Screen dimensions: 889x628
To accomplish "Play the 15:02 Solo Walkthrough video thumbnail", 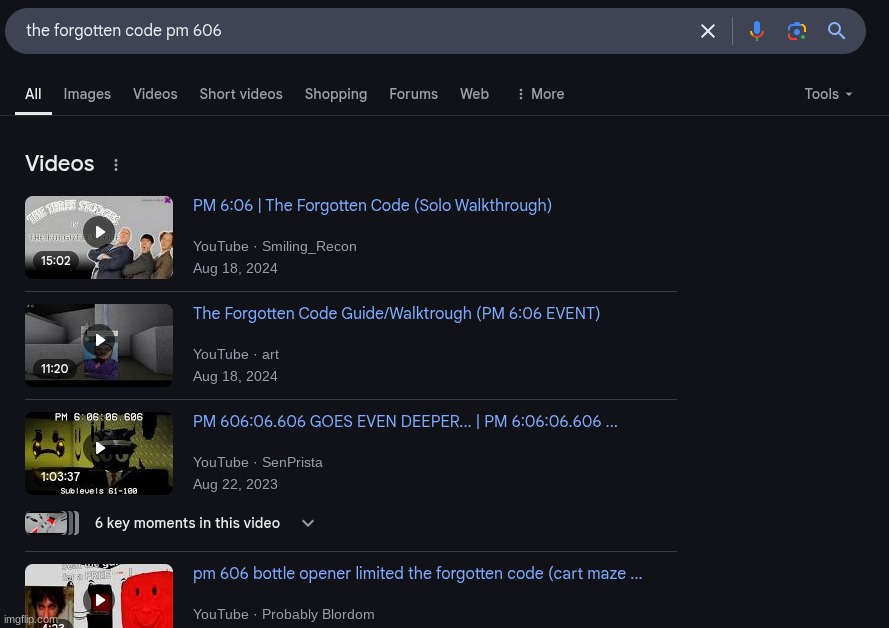I will click(99, 237).
